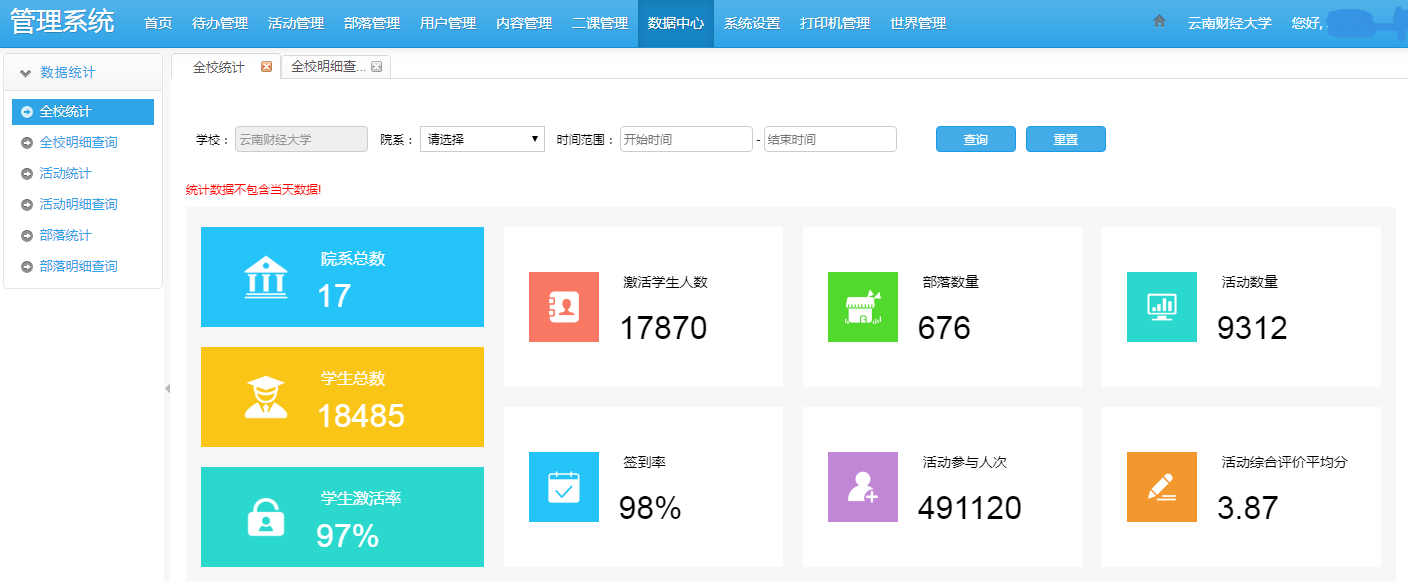This screenshot has height=582, width=1408.
Task: Click the monitor chart icon for 活动数量
Action: [x=1161, y=307]
